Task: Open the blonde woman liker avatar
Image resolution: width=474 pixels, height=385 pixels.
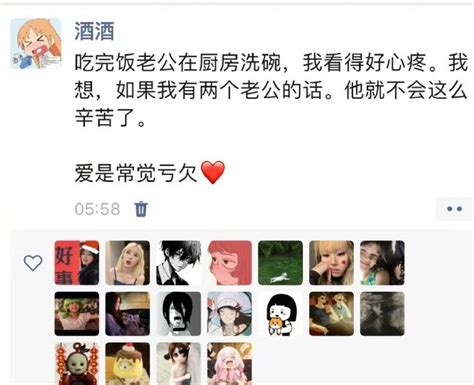Action: coord(128,263)
